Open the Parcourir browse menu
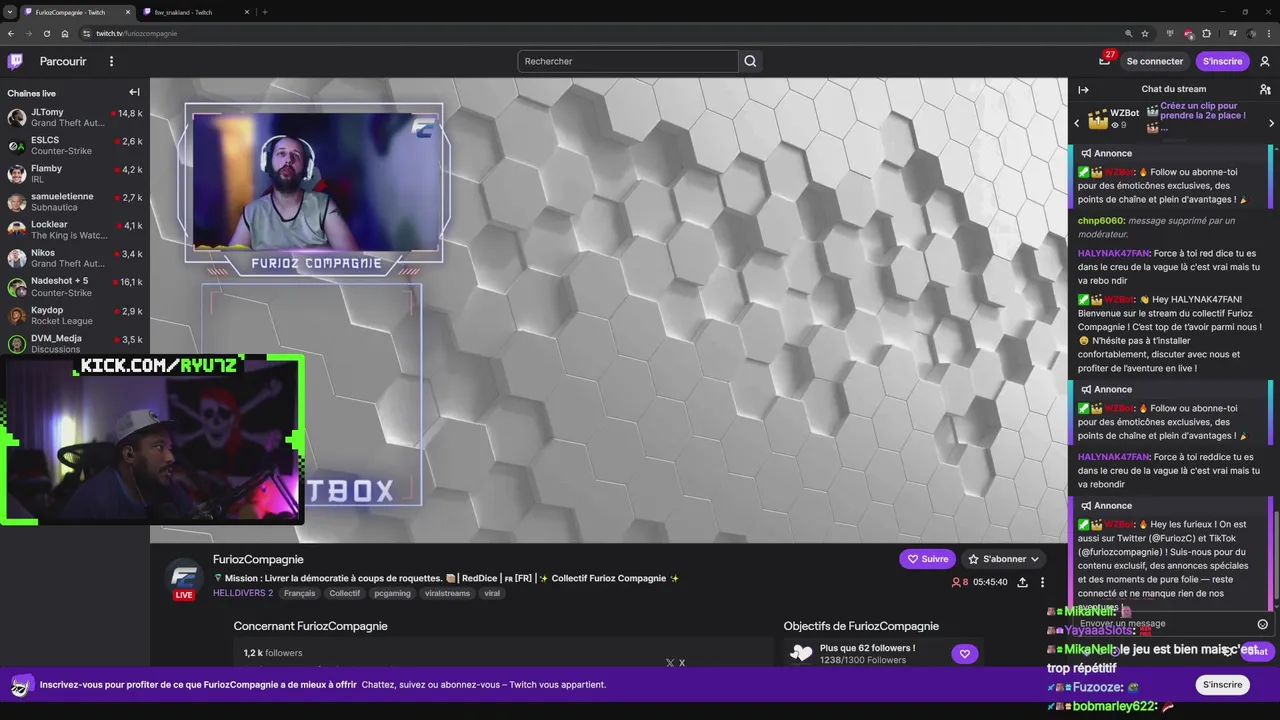 [x=63, y=61]
